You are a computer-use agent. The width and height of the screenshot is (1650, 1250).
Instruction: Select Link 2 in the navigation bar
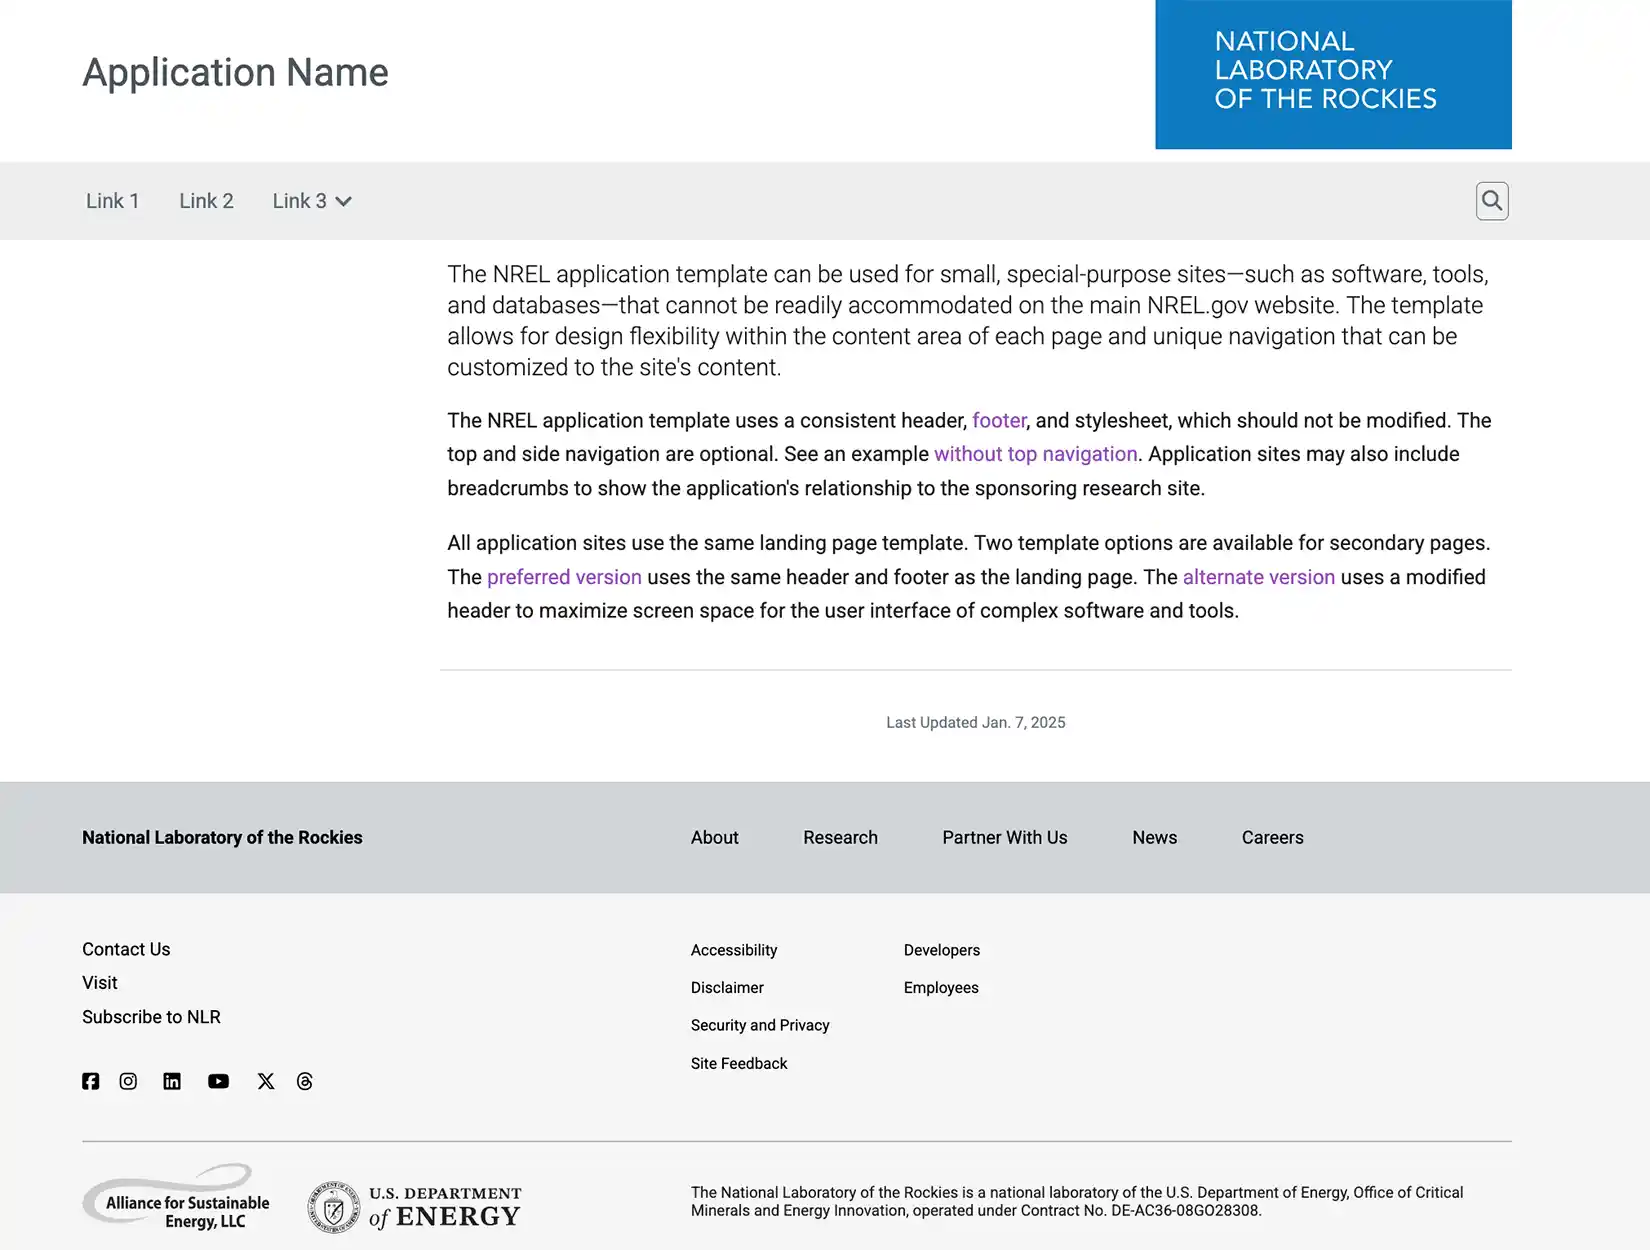[x=206, y=201]
